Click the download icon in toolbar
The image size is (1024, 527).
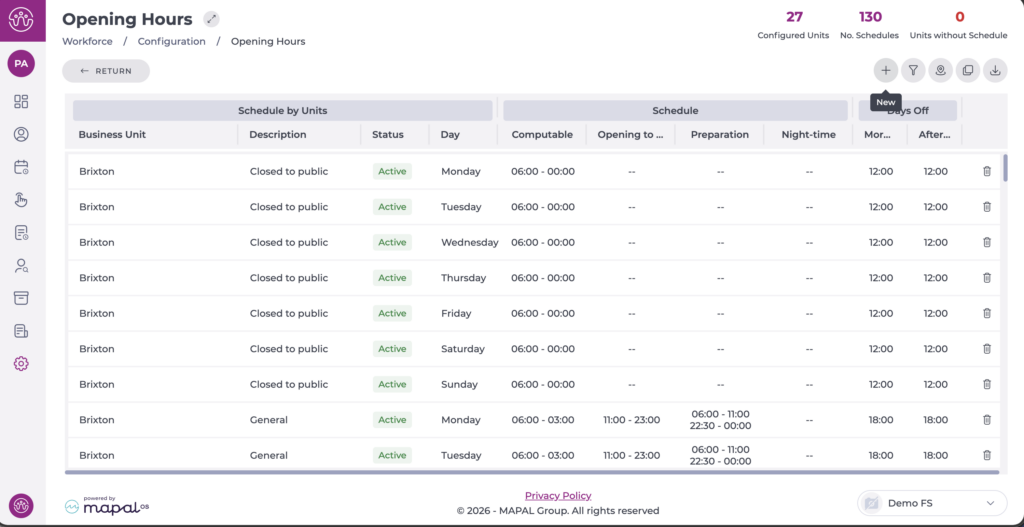point(995,71)
